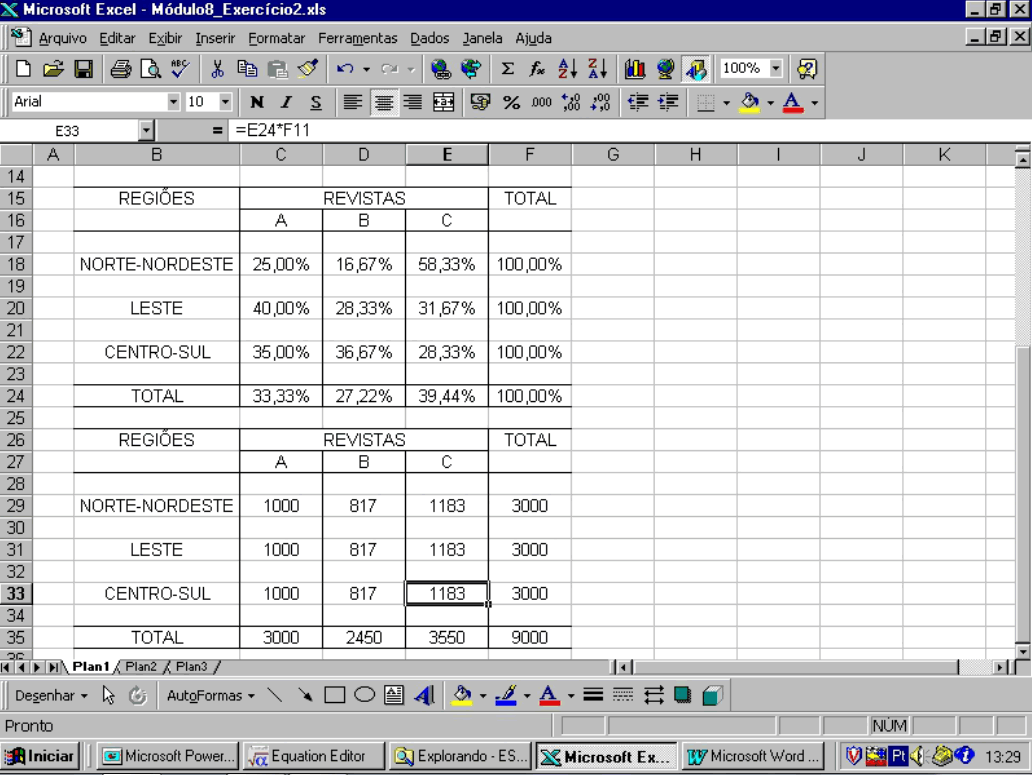Toggle Bold formatting (N button)

click(257, 102)
